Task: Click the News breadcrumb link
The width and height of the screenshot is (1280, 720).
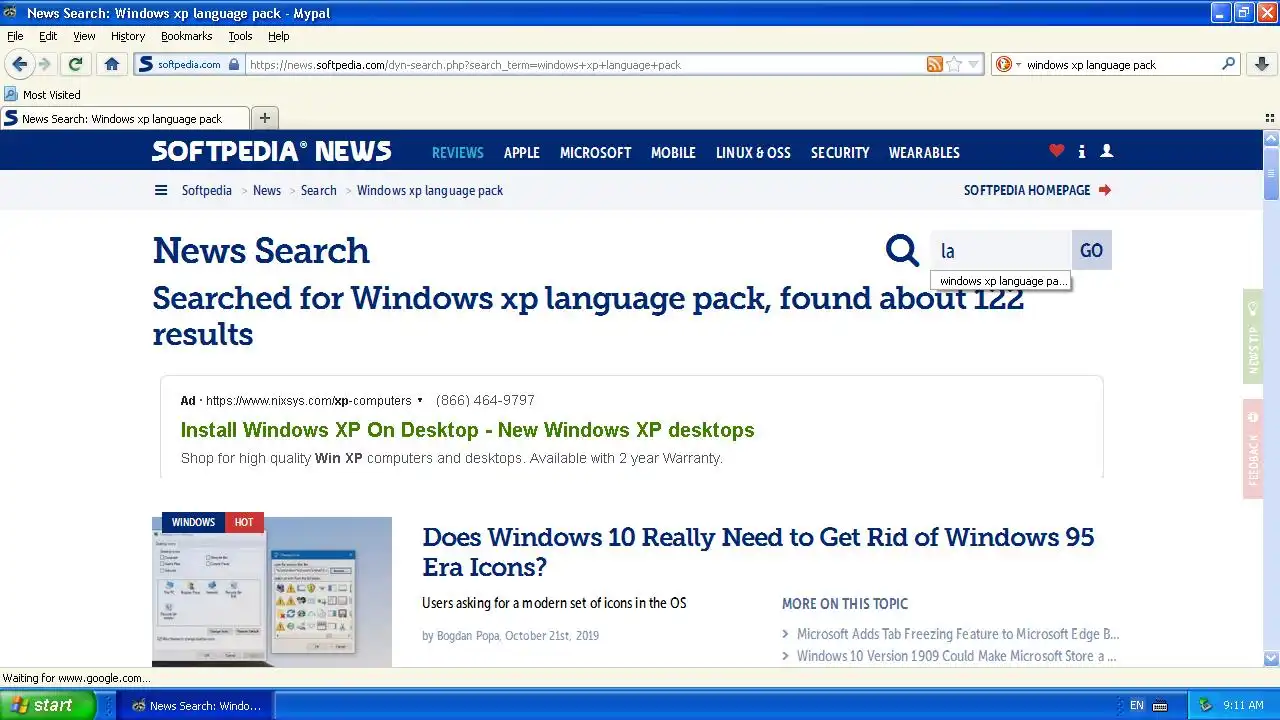Action: [267, 190]
